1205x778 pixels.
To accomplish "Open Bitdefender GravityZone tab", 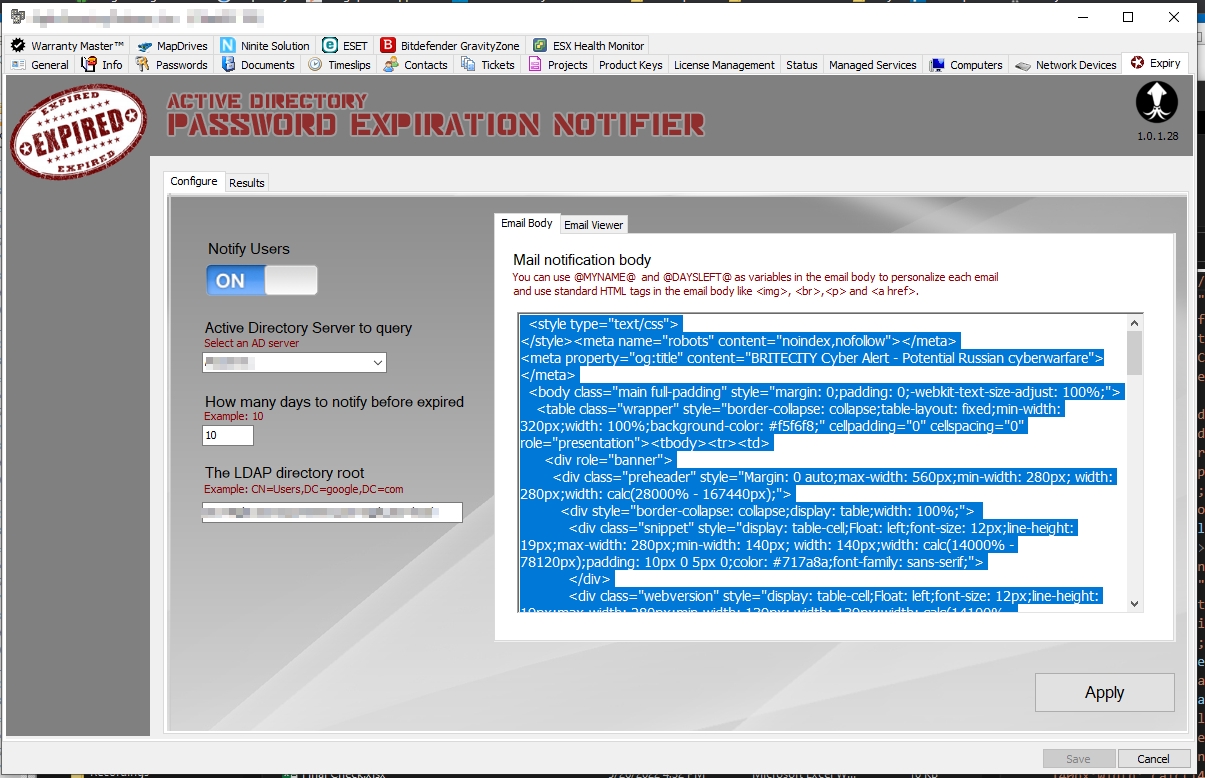I will click(453, 46).
